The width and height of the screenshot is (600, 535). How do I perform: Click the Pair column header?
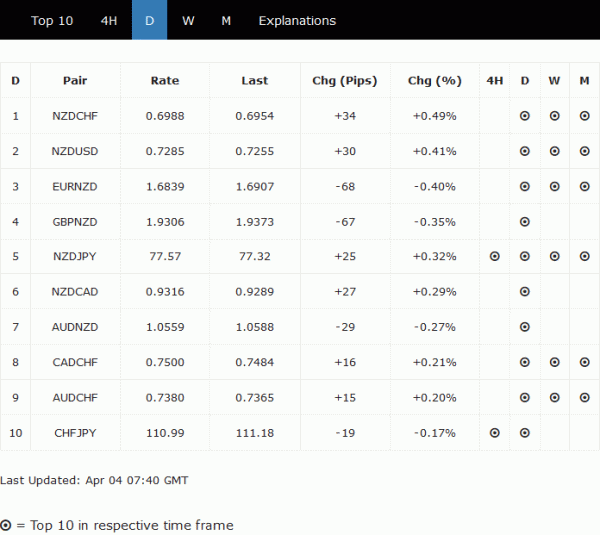click(75, 80)
